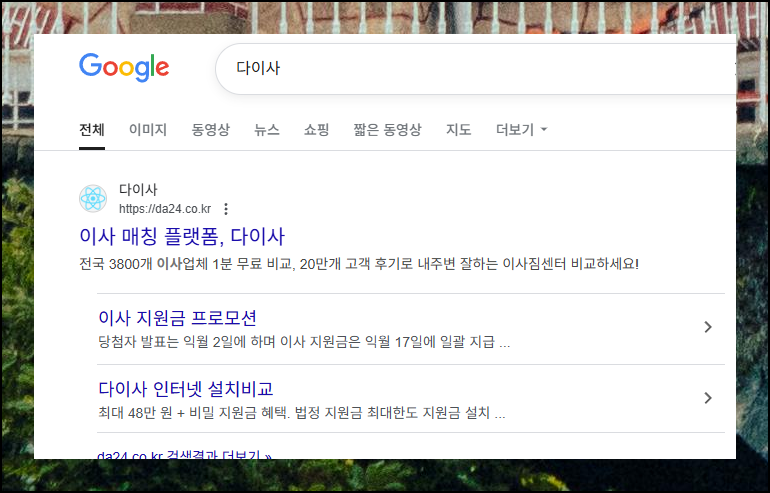Click the da24.co.kr 검색결과 더보기 link
The width and height of the screenshot is (770, 493).
[x=184, y=455]
